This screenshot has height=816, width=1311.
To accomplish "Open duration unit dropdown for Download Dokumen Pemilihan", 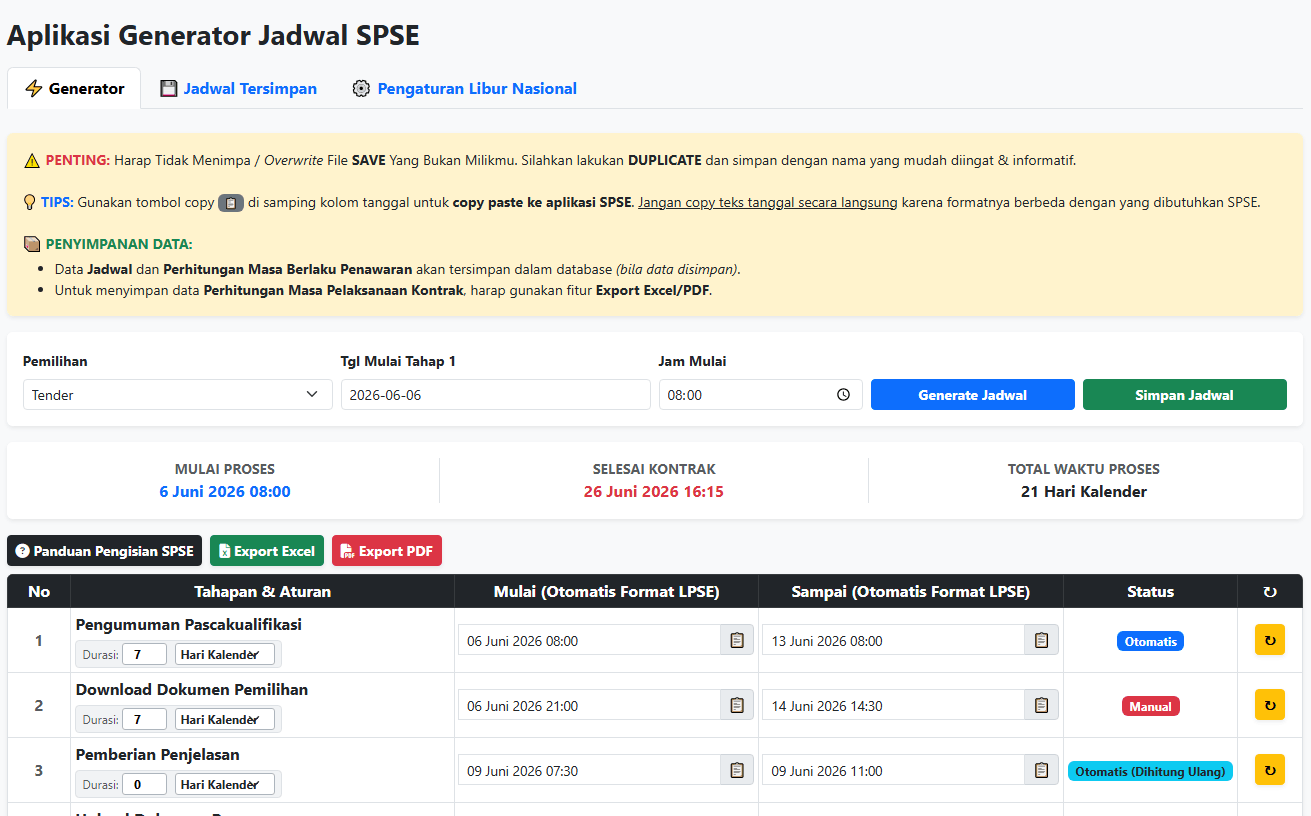I will 225,720.
